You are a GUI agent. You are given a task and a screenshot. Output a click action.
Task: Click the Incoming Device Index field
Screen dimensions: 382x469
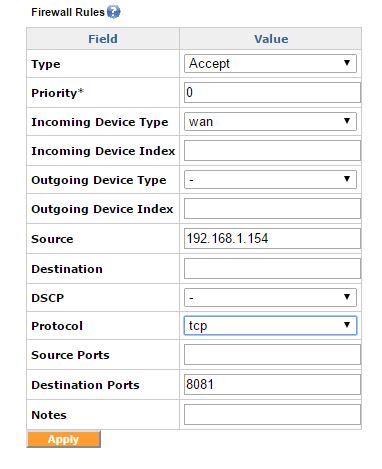(272, 151)
